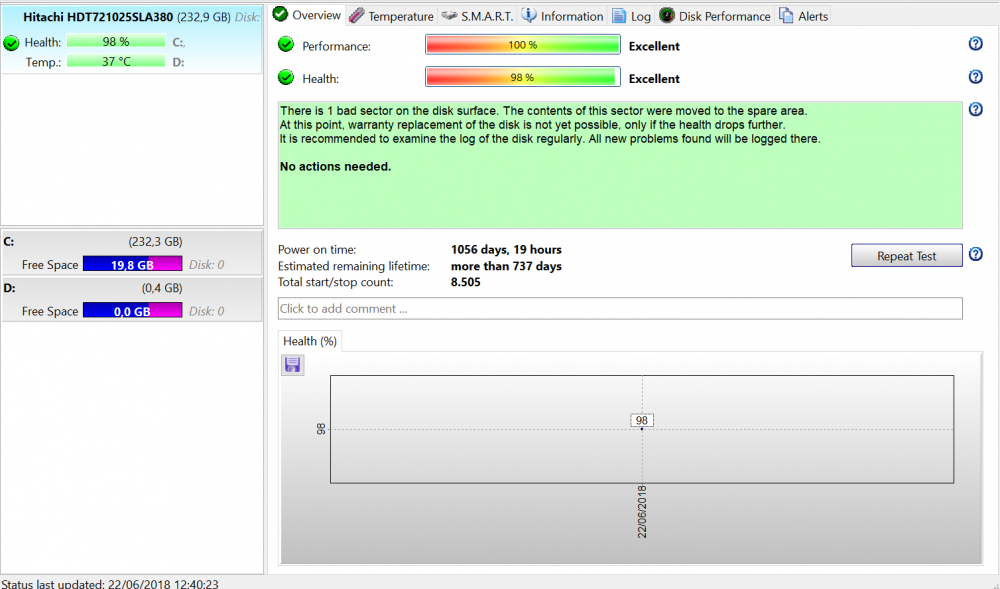Open help for the status description box
Viewport: 1000px width, 589px height.
tap(976, 109)
